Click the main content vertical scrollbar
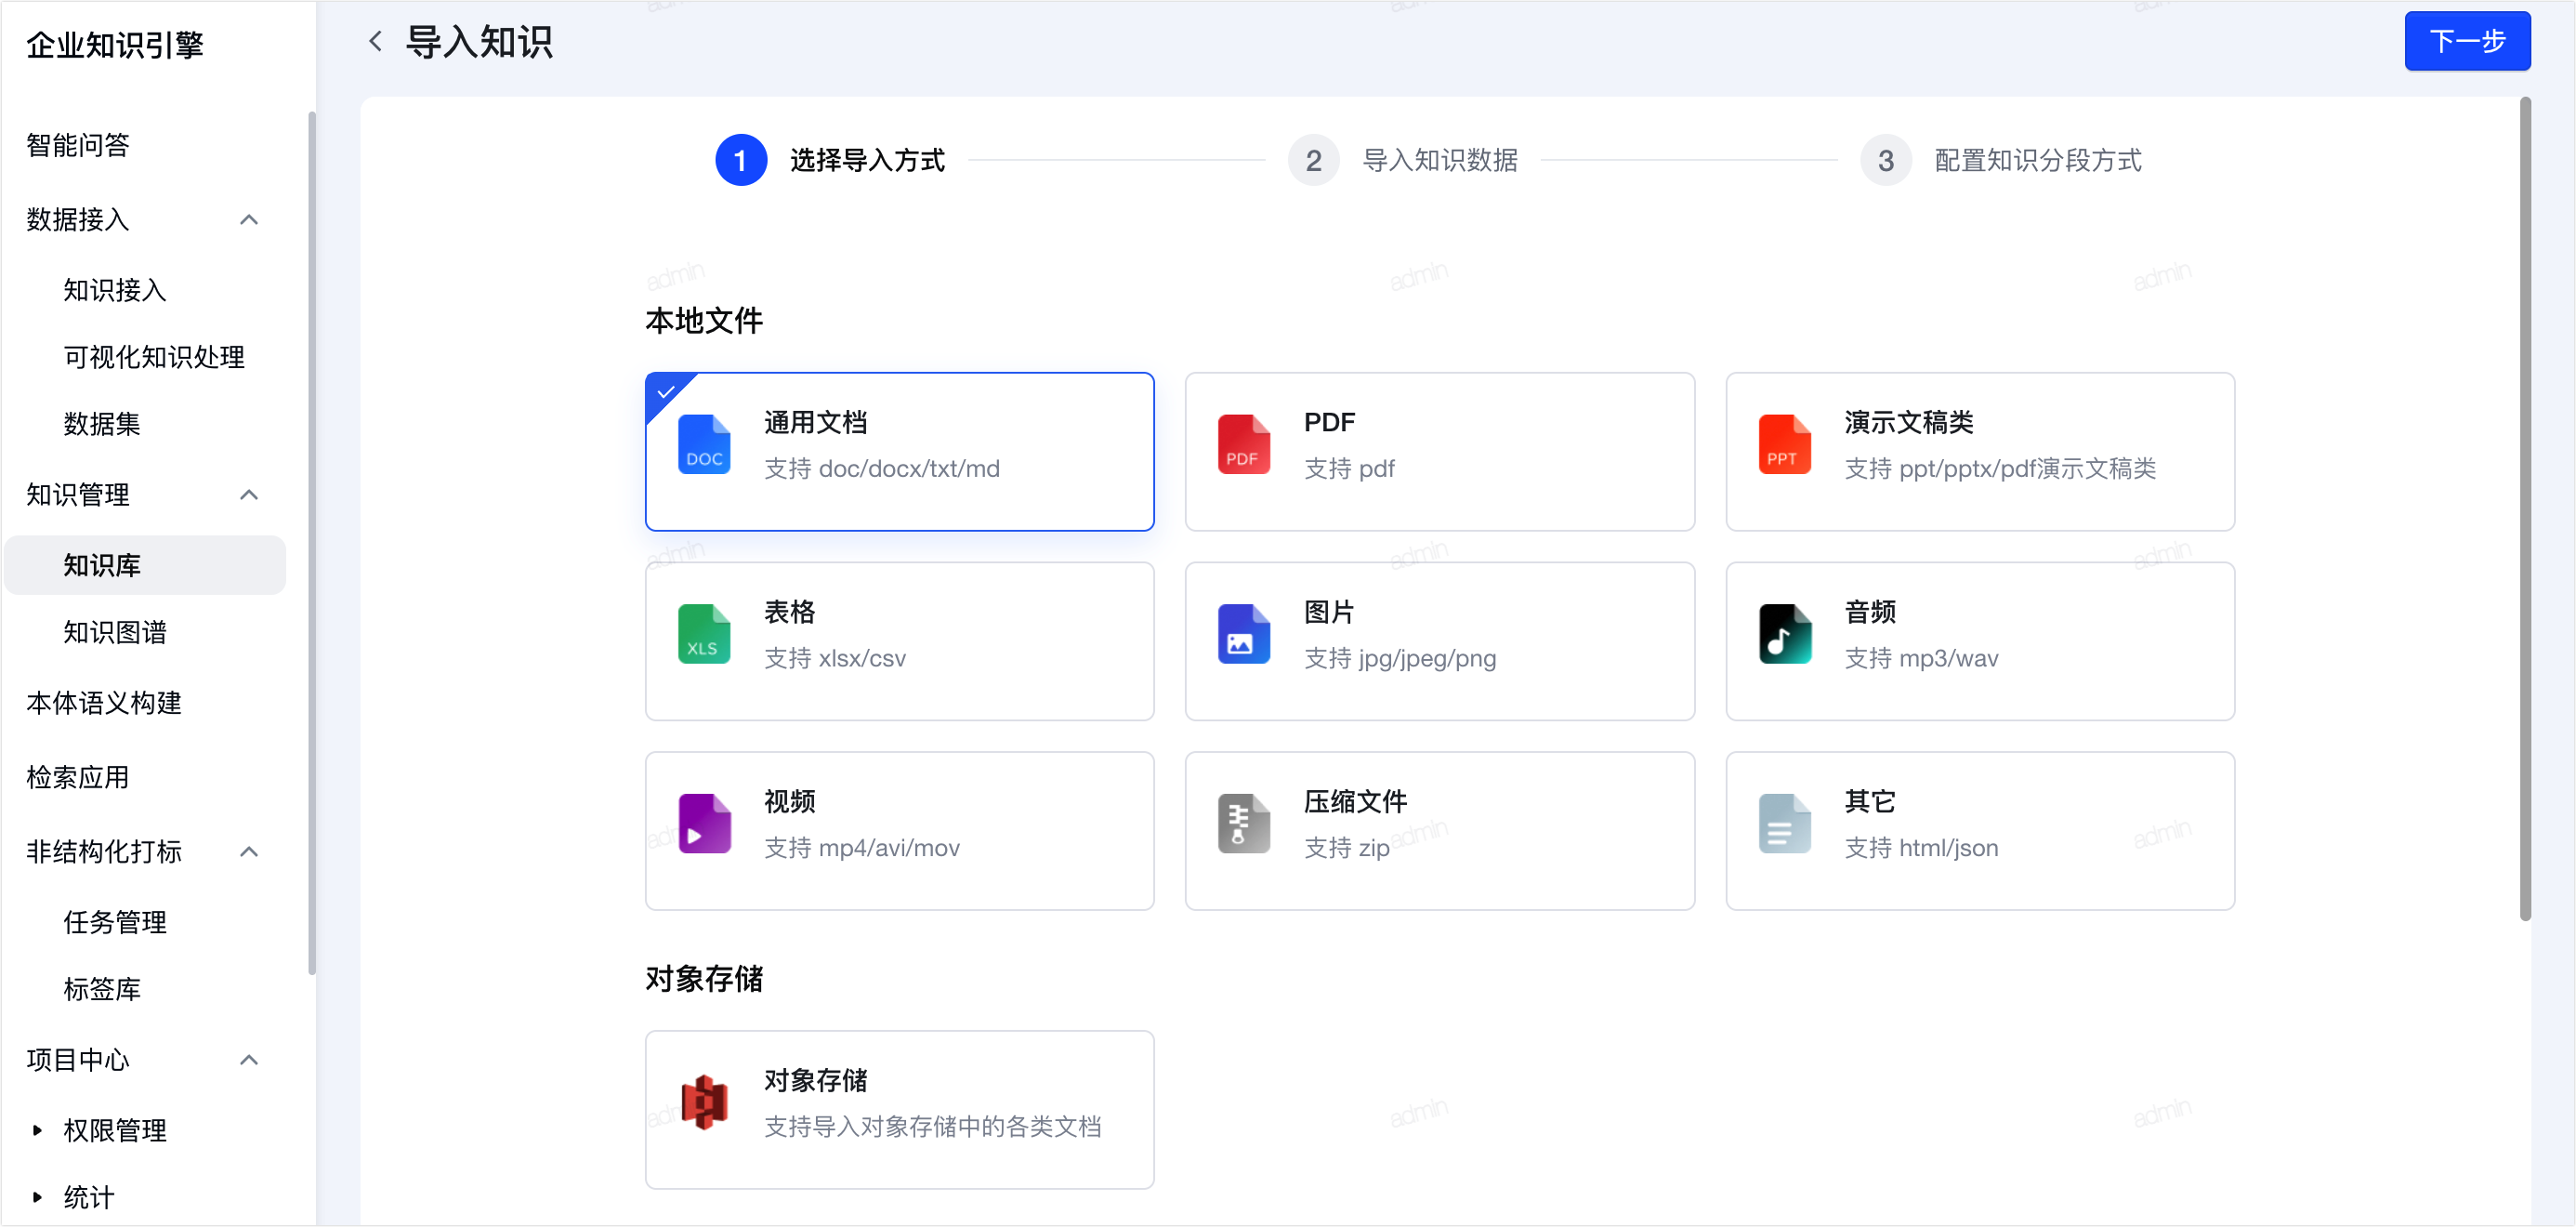2576x1227 pixels. pos(2525,508)
